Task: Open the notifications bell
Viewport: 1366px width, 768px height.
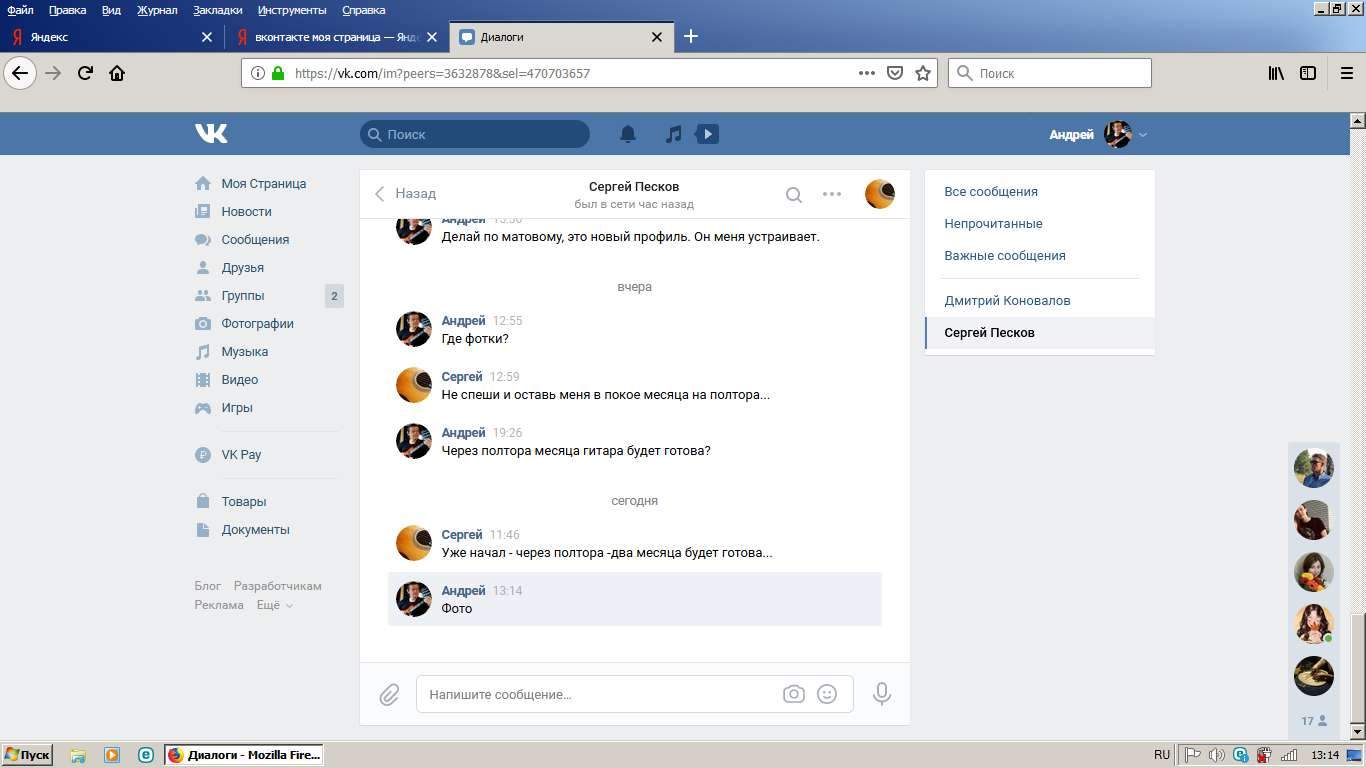Action: pyautogui.click(x=628, y=134)
